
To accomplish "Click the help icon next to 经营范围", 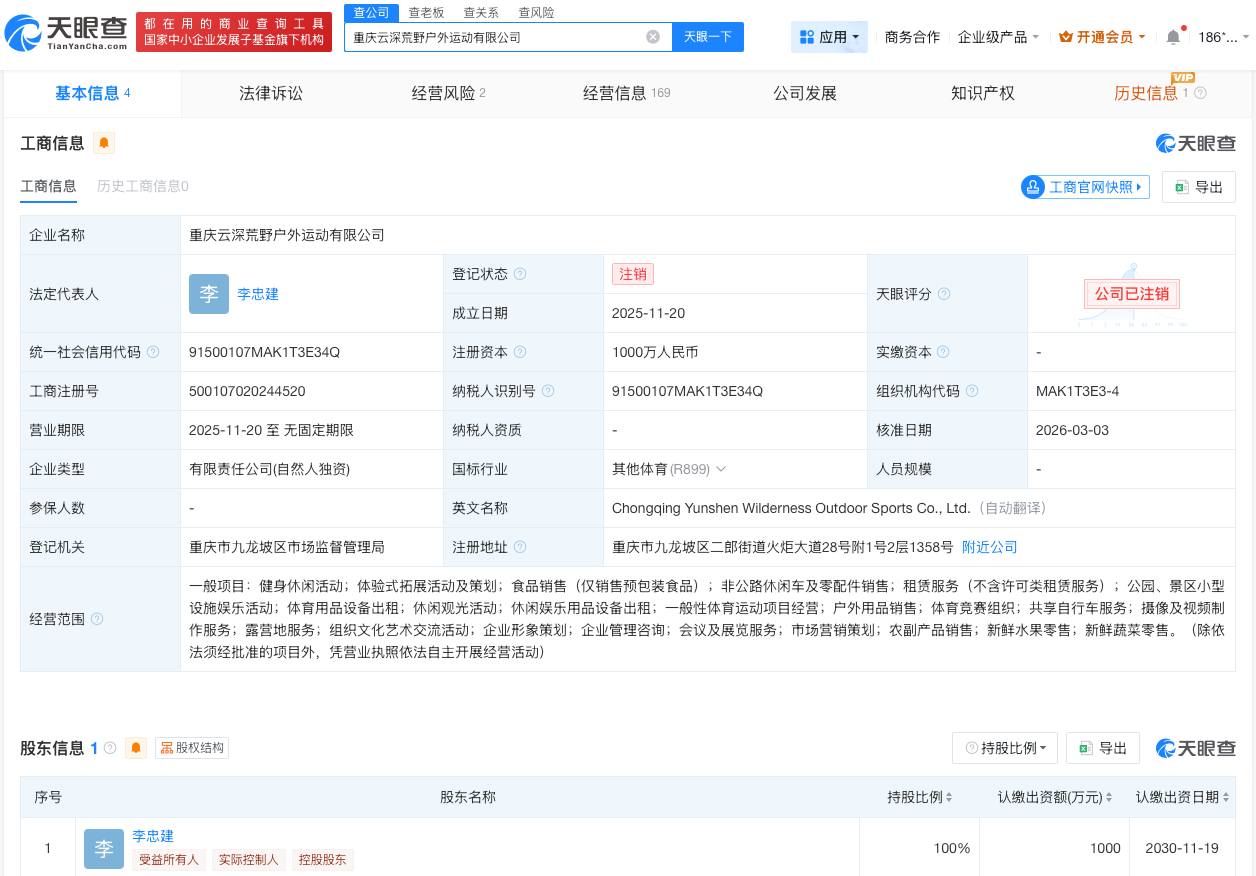I will coord(95,619).
